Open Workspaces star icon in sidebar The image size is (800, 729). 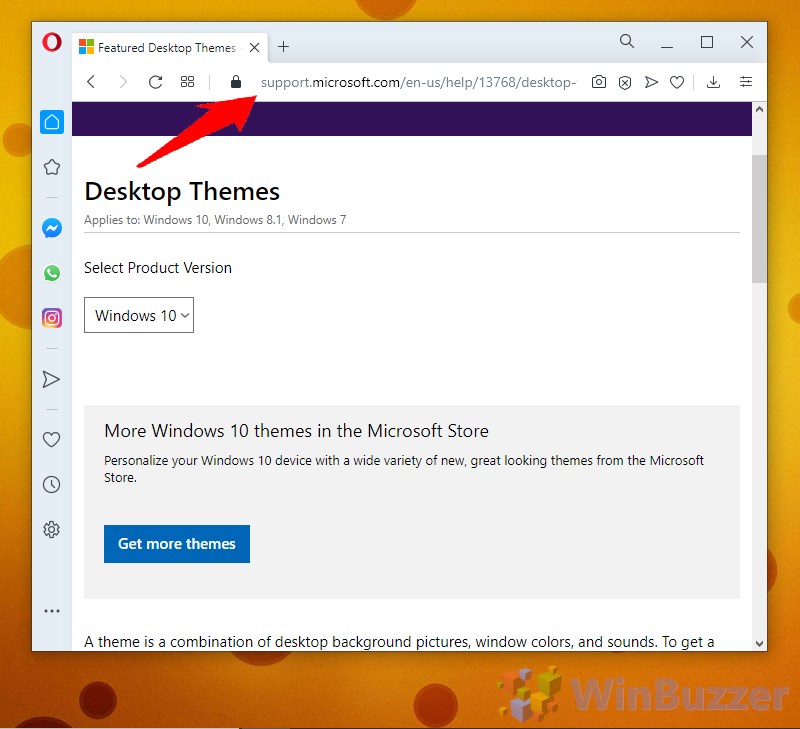tap(52, 167)
